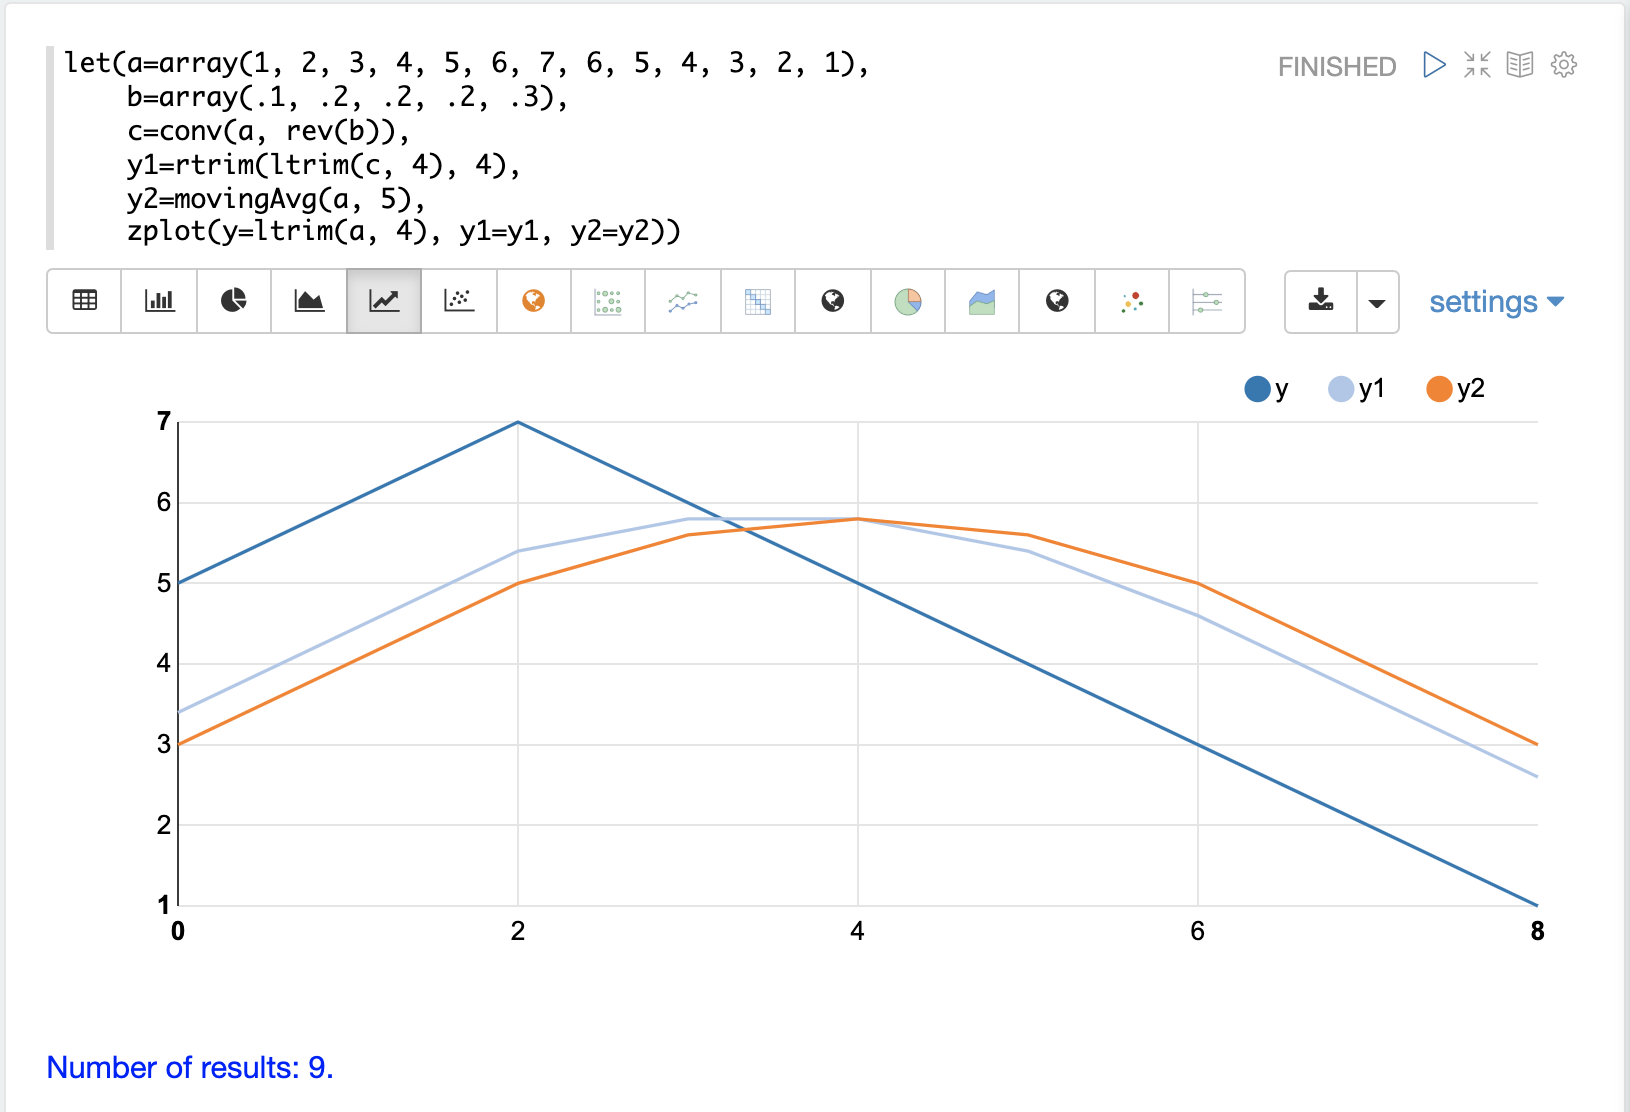Click the open book output icon
1630x1112 pixels.
[1520, 65]
